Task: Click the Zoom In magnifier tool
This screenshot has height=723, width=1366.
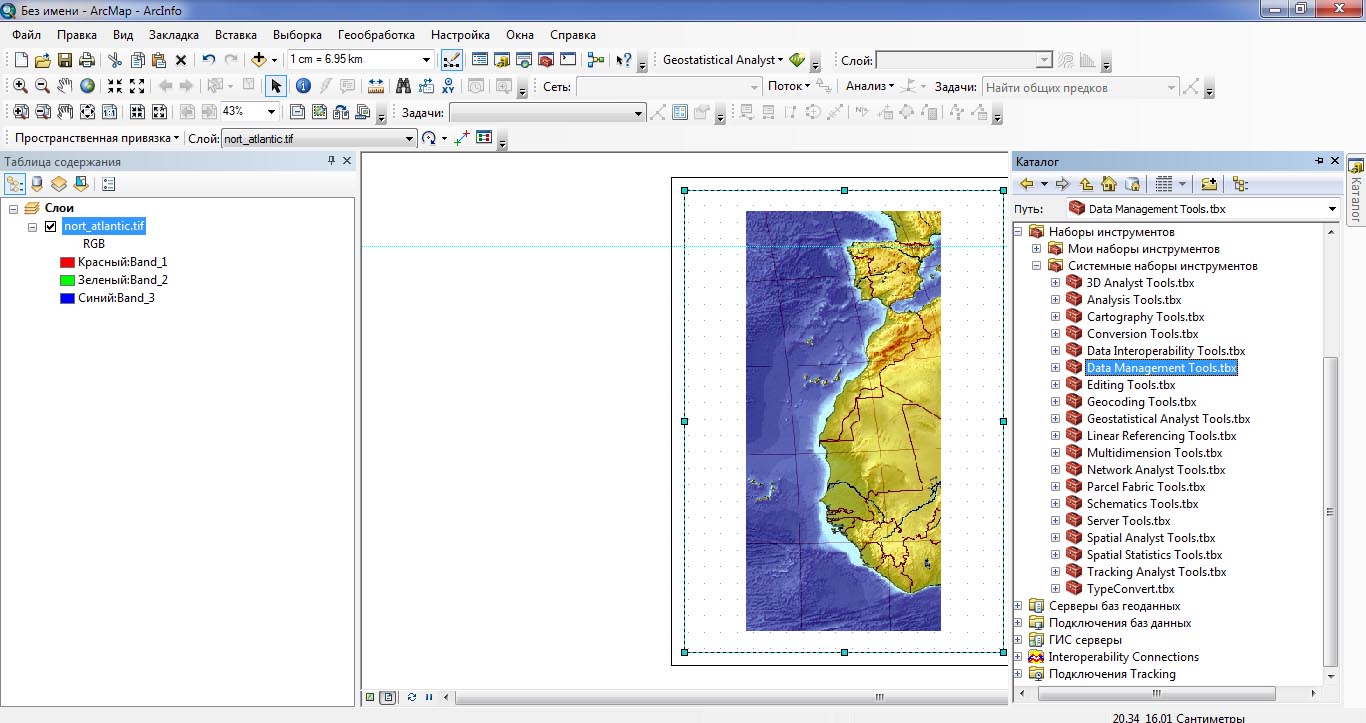Action: pos(20,86)
